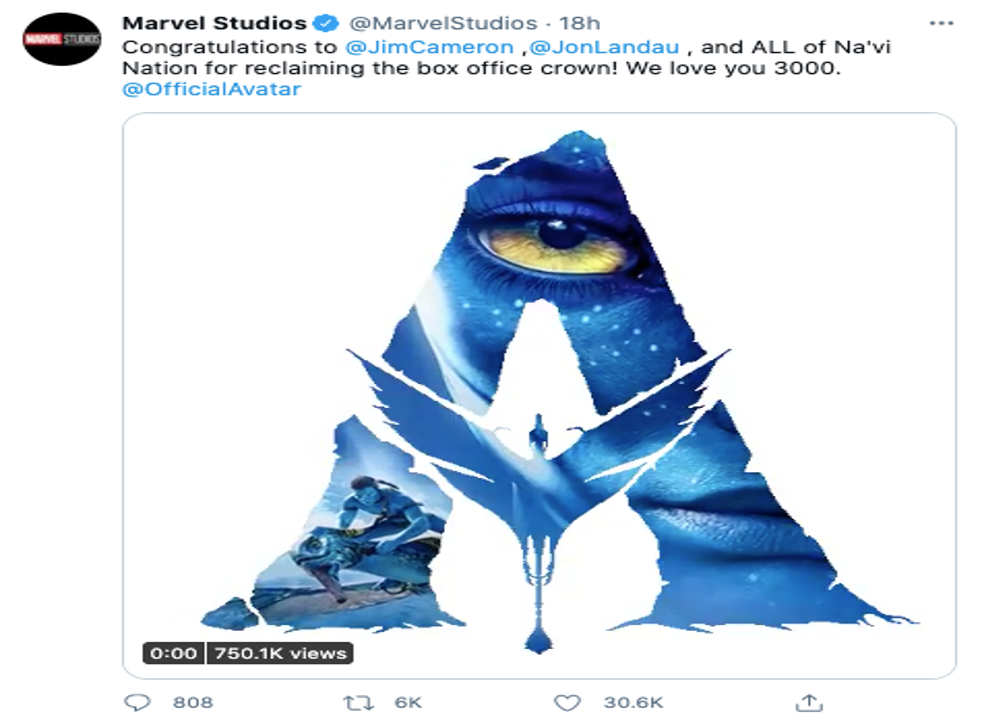Click the 0:00 video time label
982x726 pixels.
coord(173,653)
